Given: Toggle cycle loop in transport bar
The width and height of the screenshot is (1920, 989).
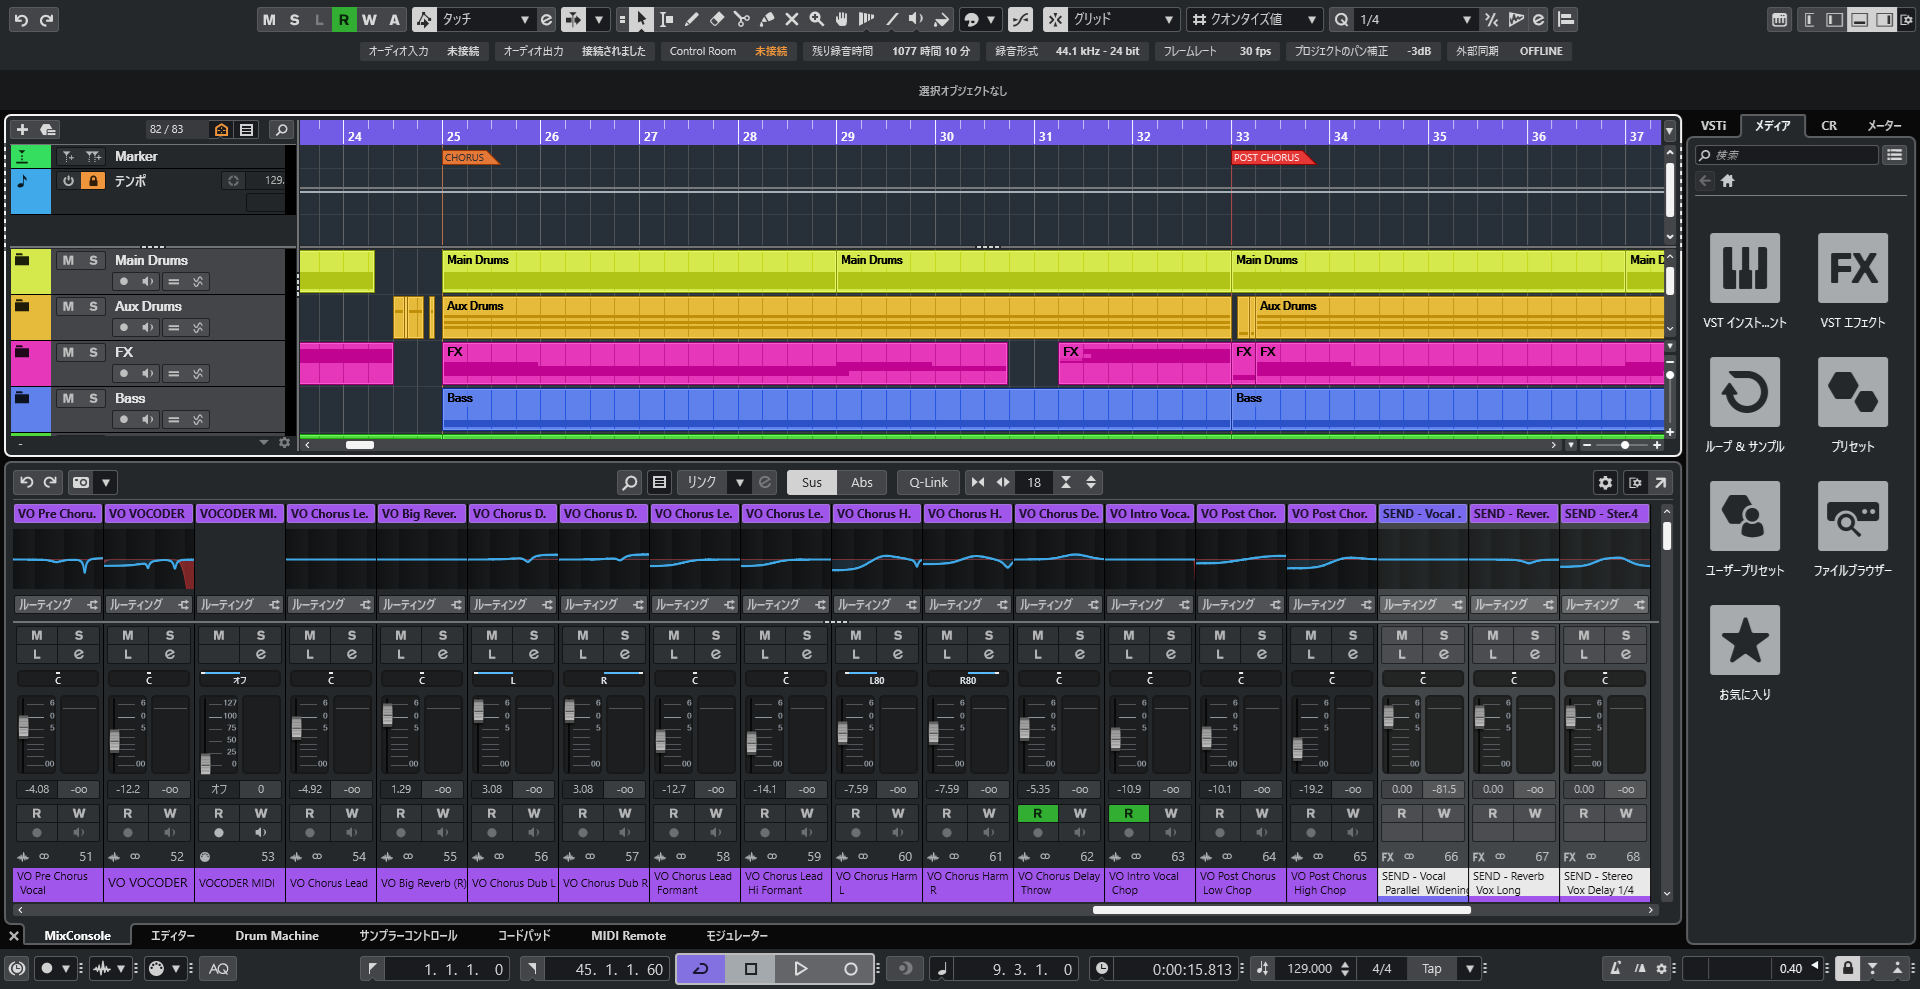Looking at the screenshot, I should coord(701,968).
